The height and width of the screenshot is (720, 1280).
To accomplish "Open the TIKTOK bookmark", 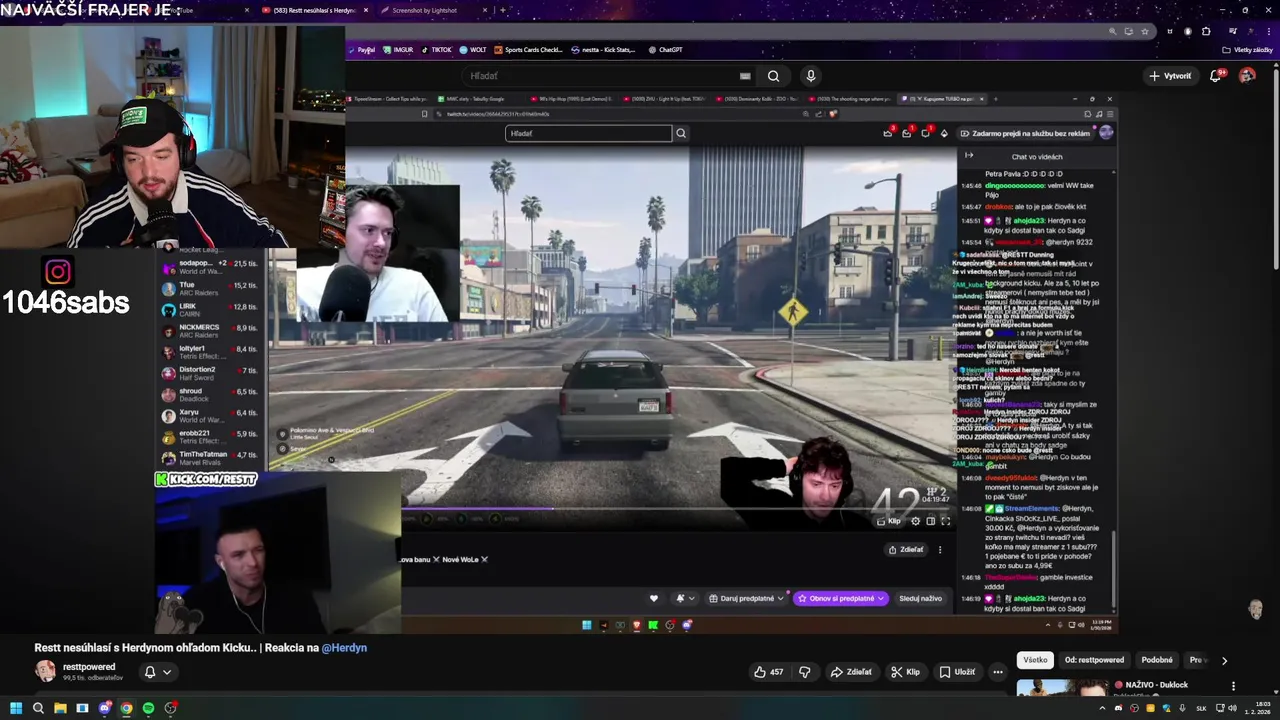I will [436, 49].
